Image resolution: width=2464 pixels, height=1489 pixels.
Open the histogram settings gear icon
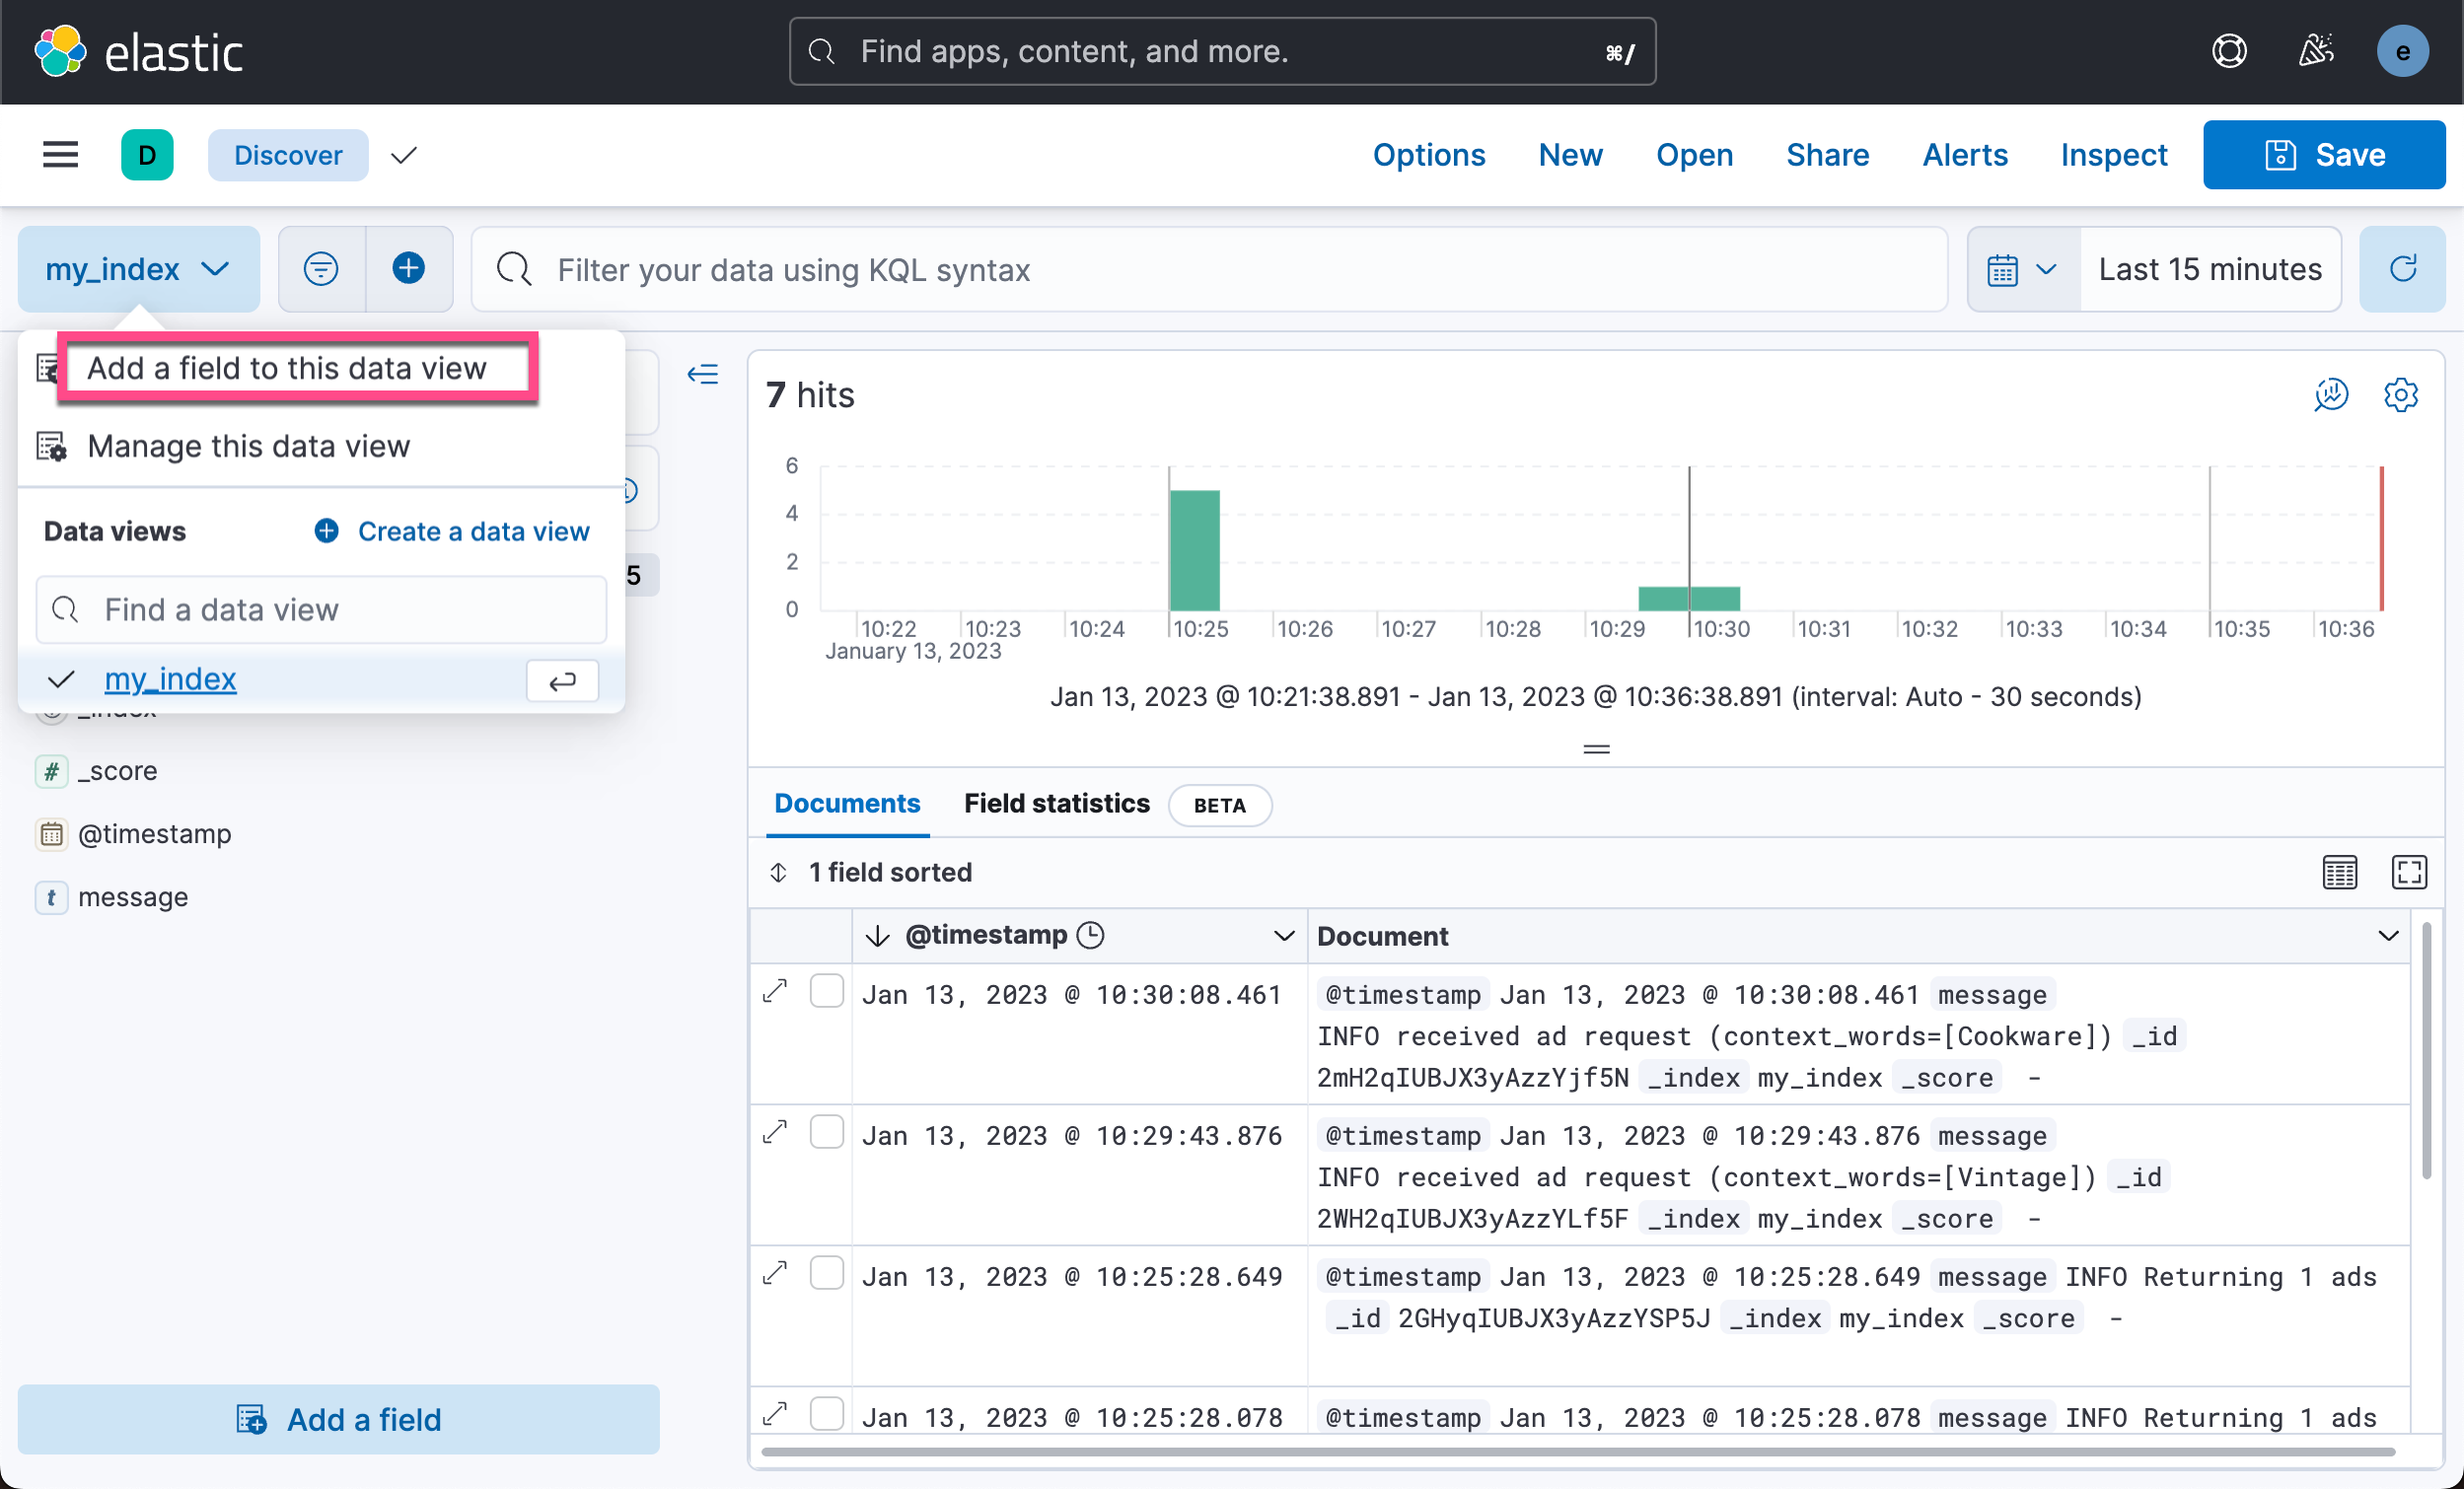(2401, 394)
